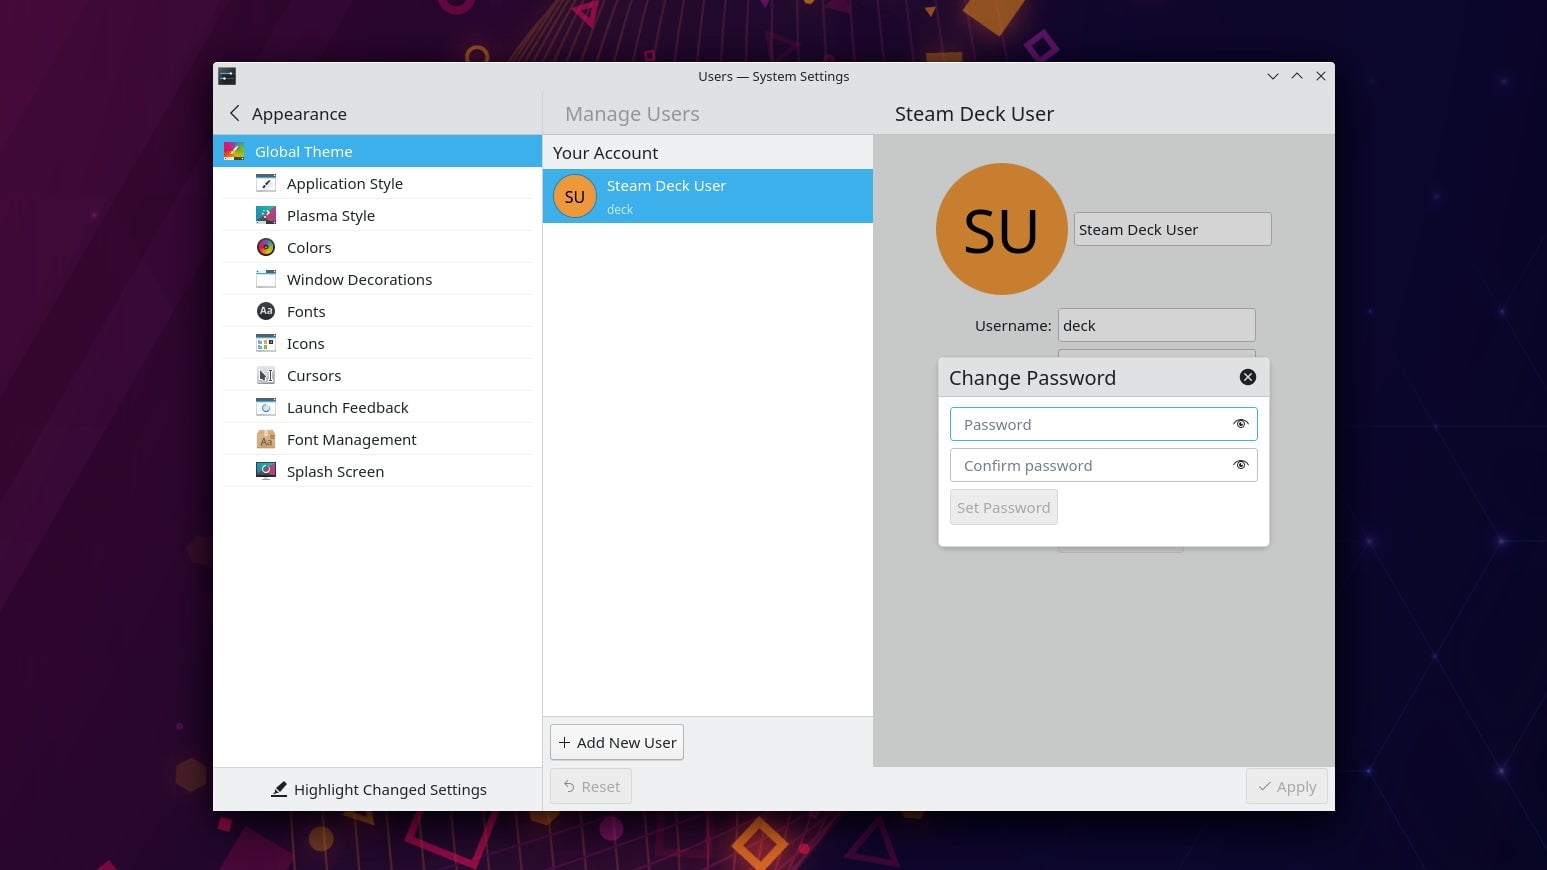Open the System Settings window menu icon

point(227,76)
